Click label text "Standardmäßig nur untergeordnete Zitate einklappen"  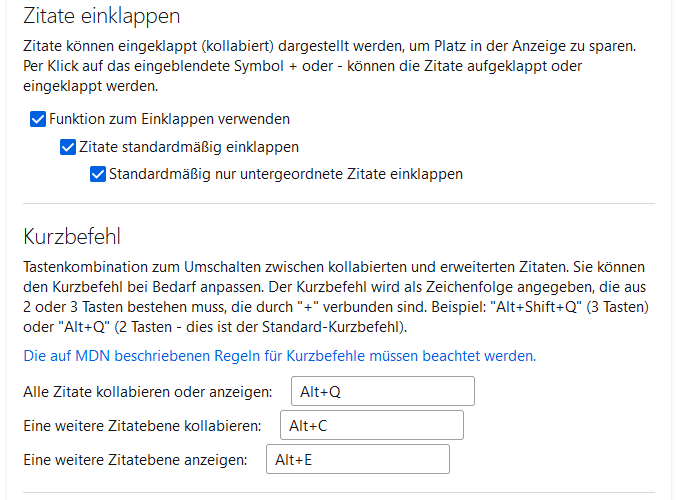pyautogui.click(x=285, y=174)
